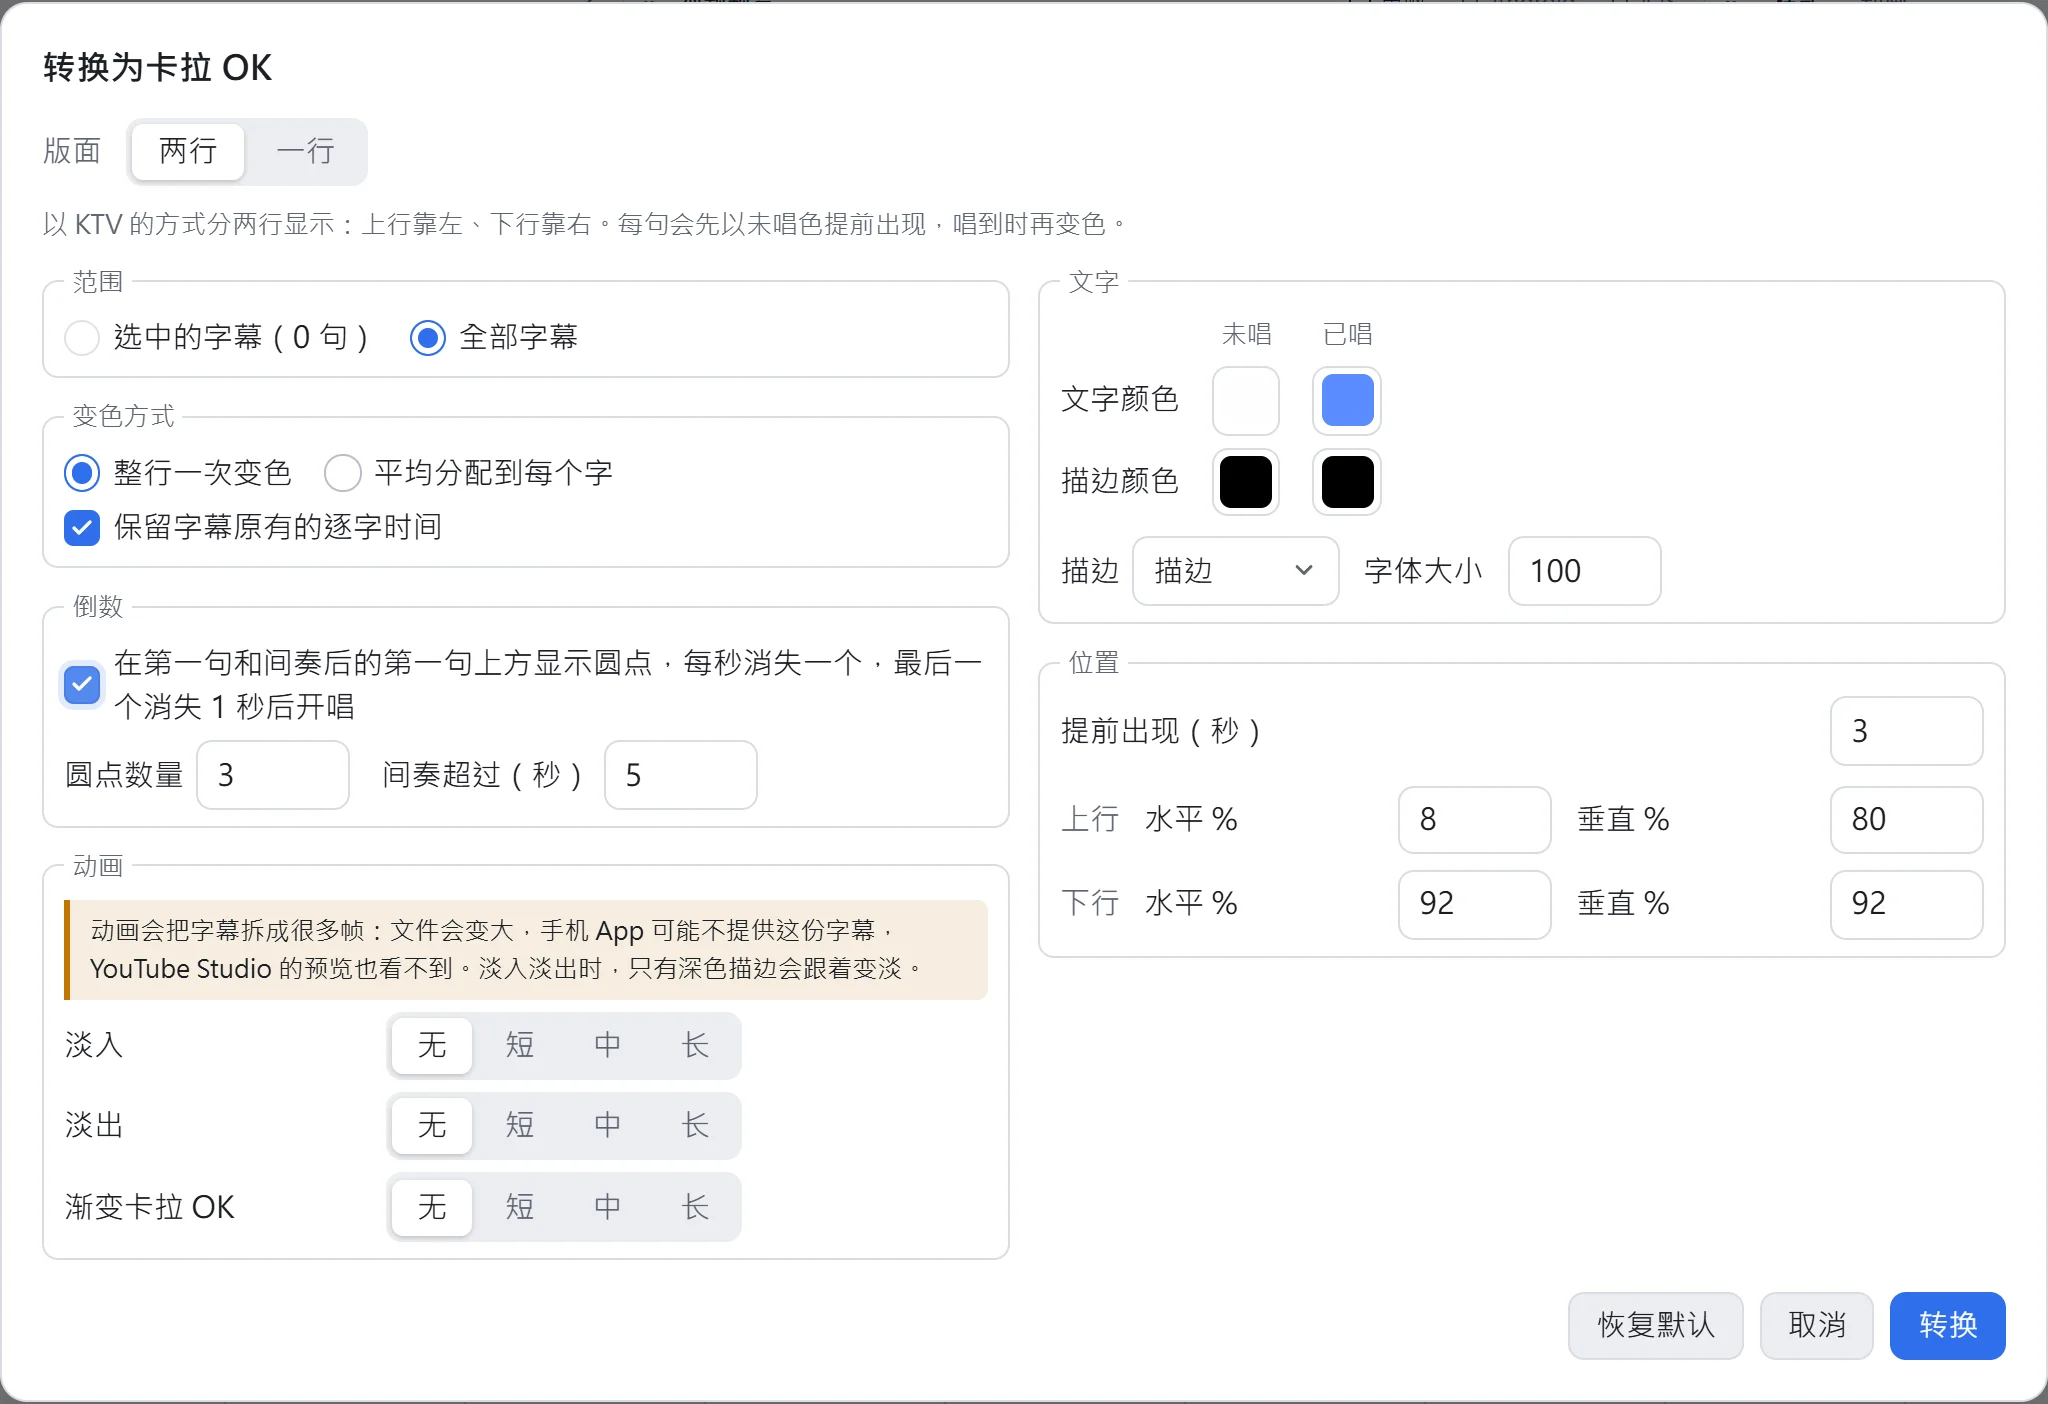Screen dimensions: 2048x1404
Task: Open the sung blue text color swatch
Action: 1347,401
